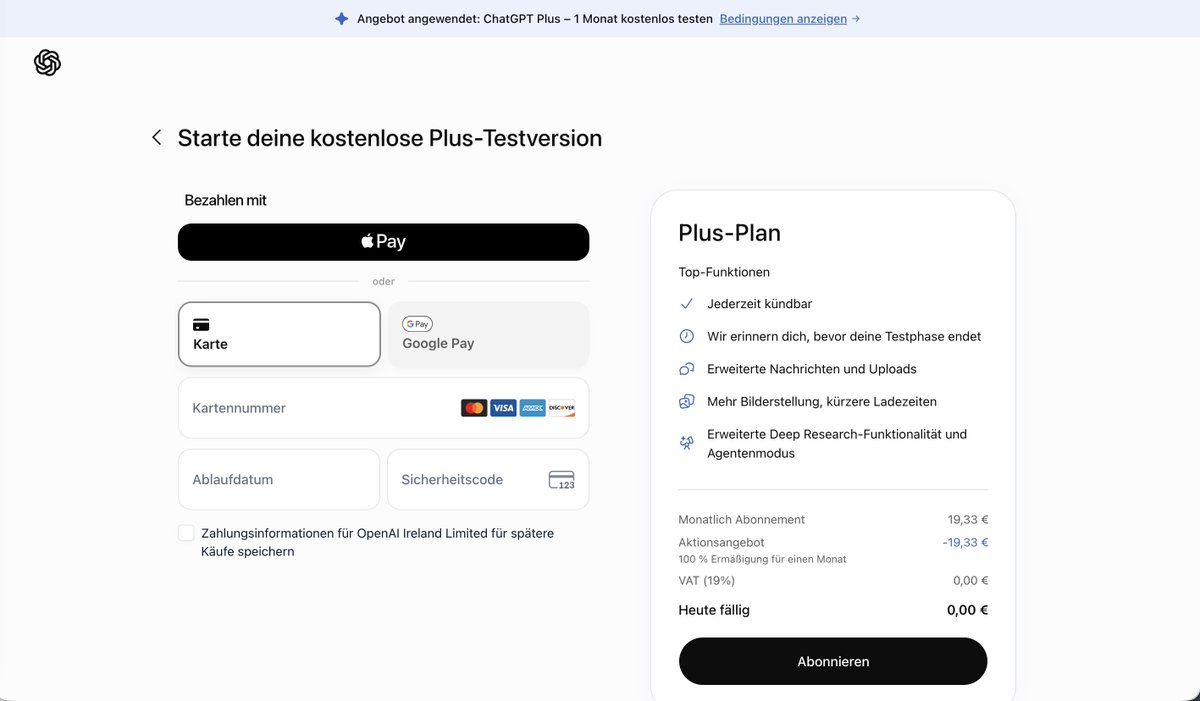Focus the Kartennummer input field
1200x701 pixels.
pyautogui.click(x=383, y=408)
